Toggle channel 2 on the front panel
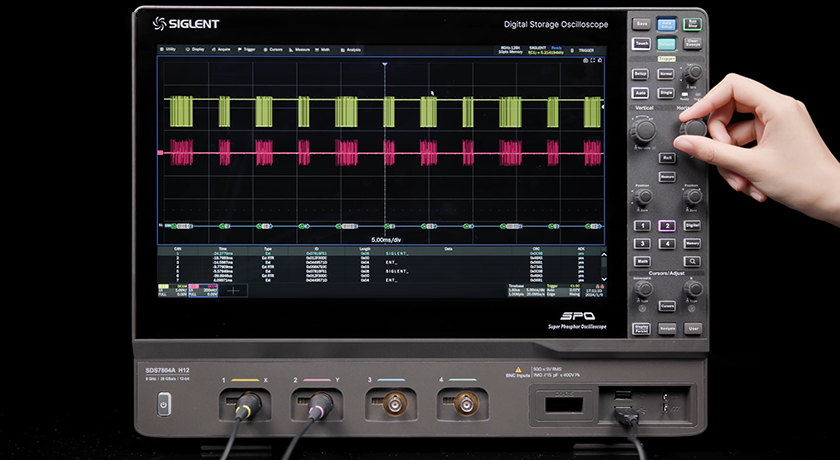The image size is (840, 460). [x=667, y=226]
